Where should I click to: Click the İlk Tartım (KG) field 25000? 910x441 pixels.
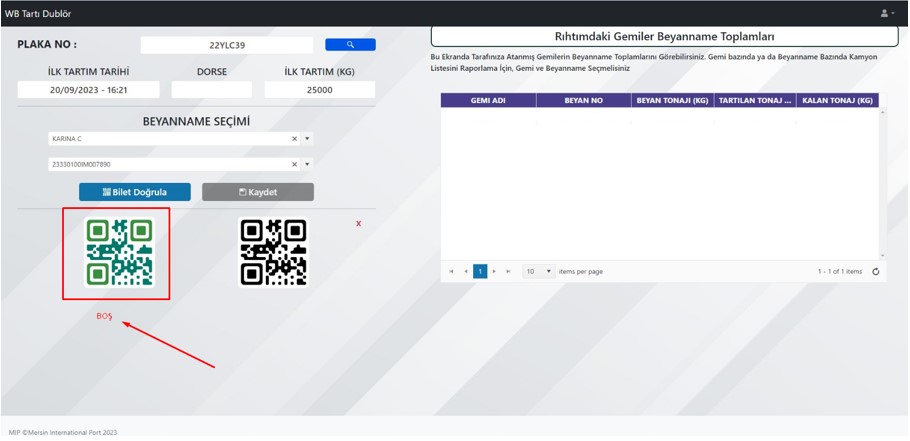[x=320, y=90]
